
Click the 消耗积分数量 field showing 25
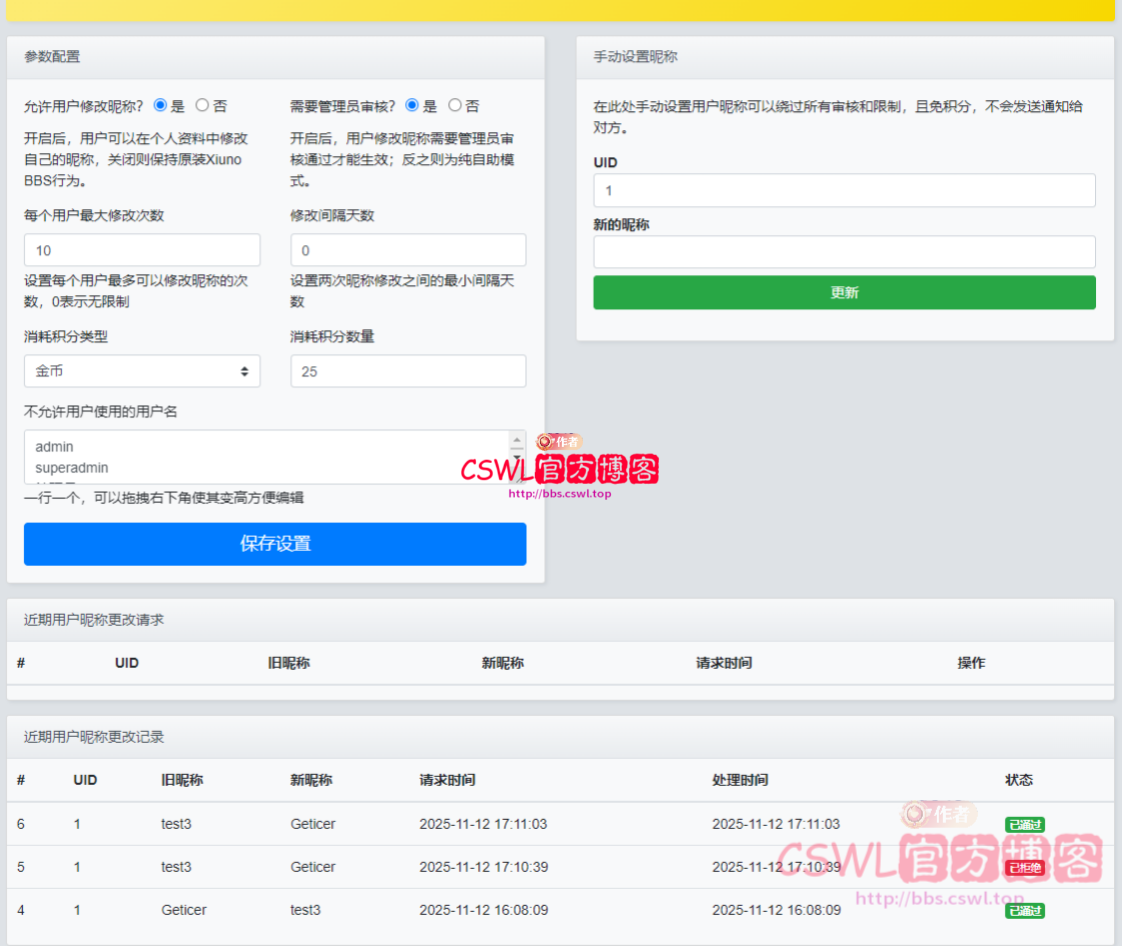click(x=408, y=370)
